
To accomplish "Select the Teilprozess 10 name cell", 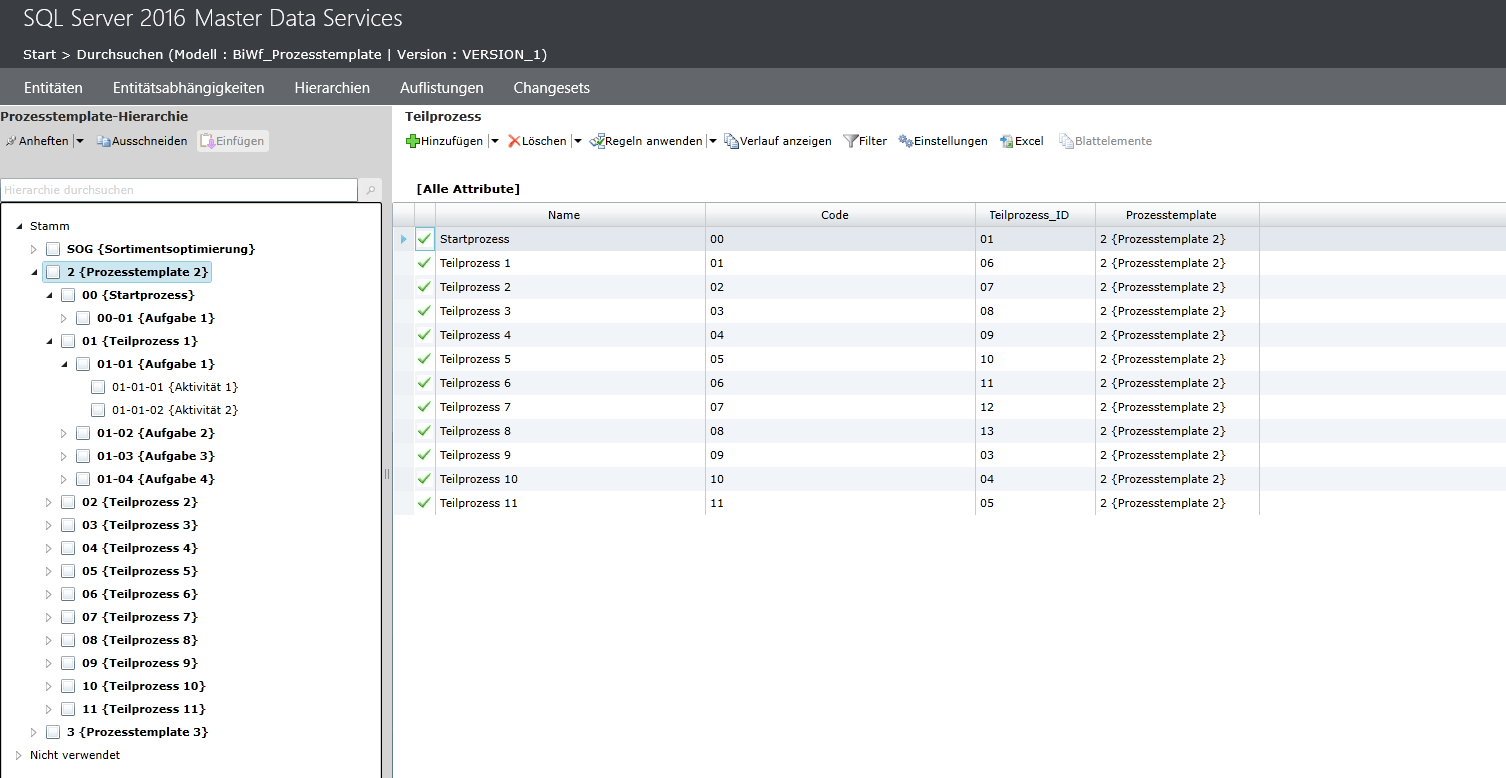I will (570, 479).
